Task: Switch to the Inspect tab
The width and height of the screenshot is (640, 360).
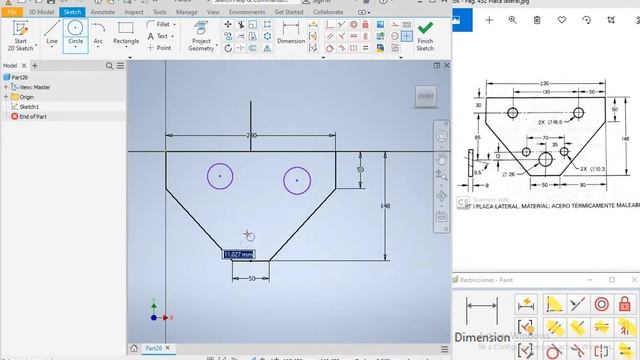Action: pos(134,12)
